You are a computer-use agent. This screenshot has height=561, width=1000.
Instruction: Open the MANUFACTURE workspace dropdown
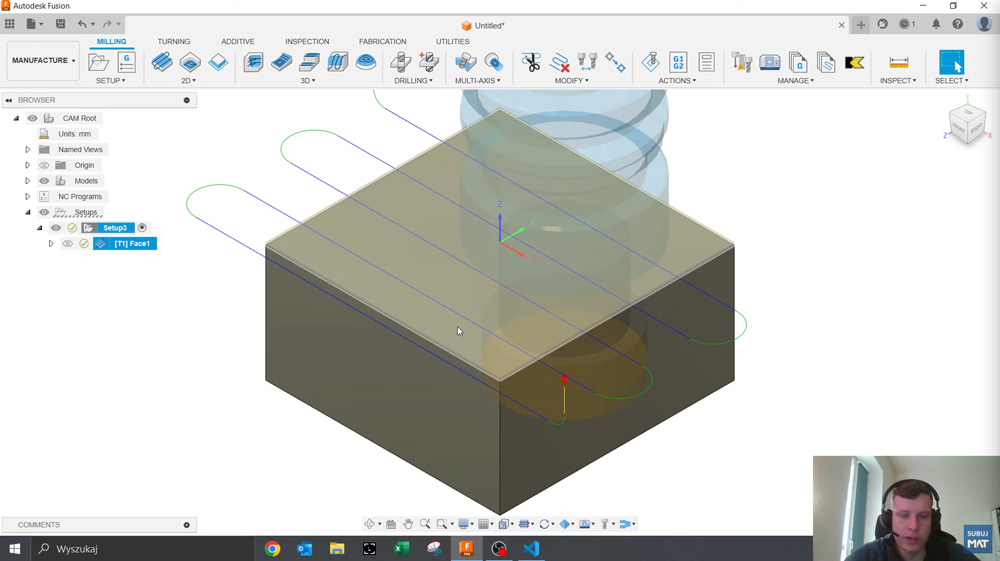[x=43, y=61]
